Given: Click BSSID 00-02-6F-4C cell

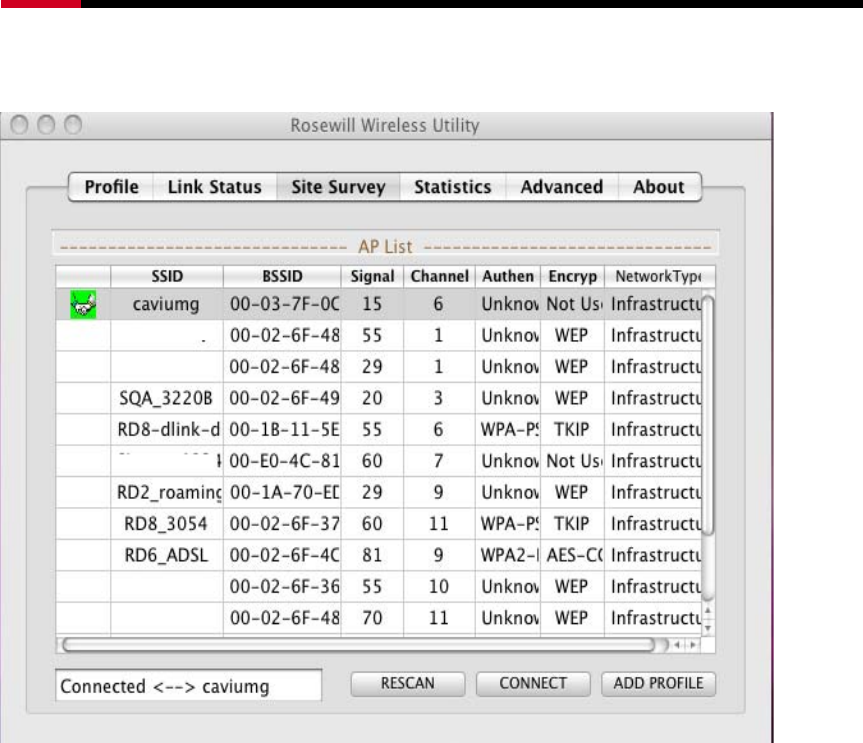Looking at the screenshot, I should pyautogui.click(x=283, y=555).
